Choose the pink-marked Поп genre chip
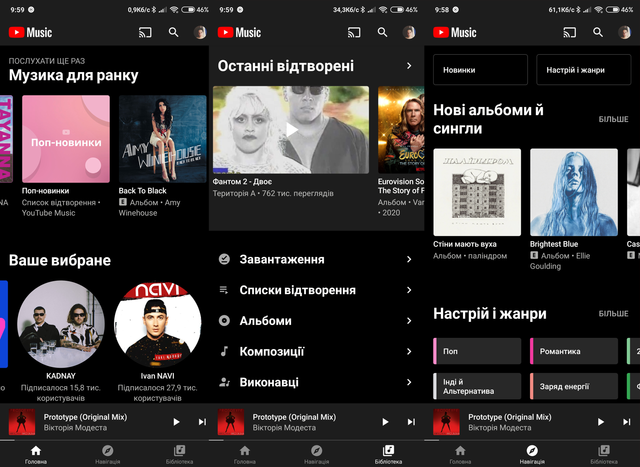Image resolution: width=640 pixels, height=467 pixels. click(x=478, y=351)
